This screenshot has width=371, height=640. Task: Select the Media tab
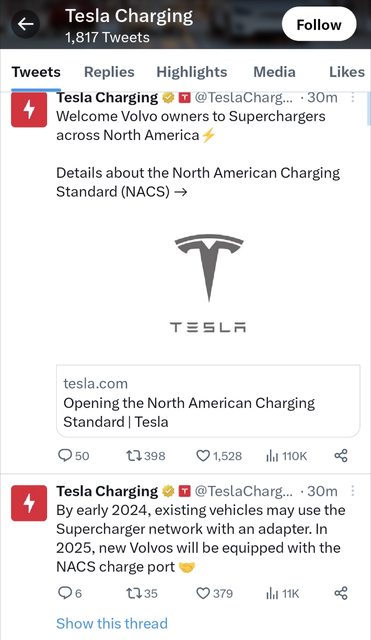coord(274,72)
